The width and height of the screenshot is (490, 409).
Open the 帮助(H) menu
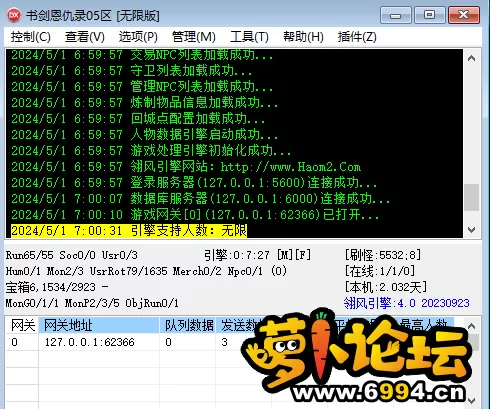point(303,37)
